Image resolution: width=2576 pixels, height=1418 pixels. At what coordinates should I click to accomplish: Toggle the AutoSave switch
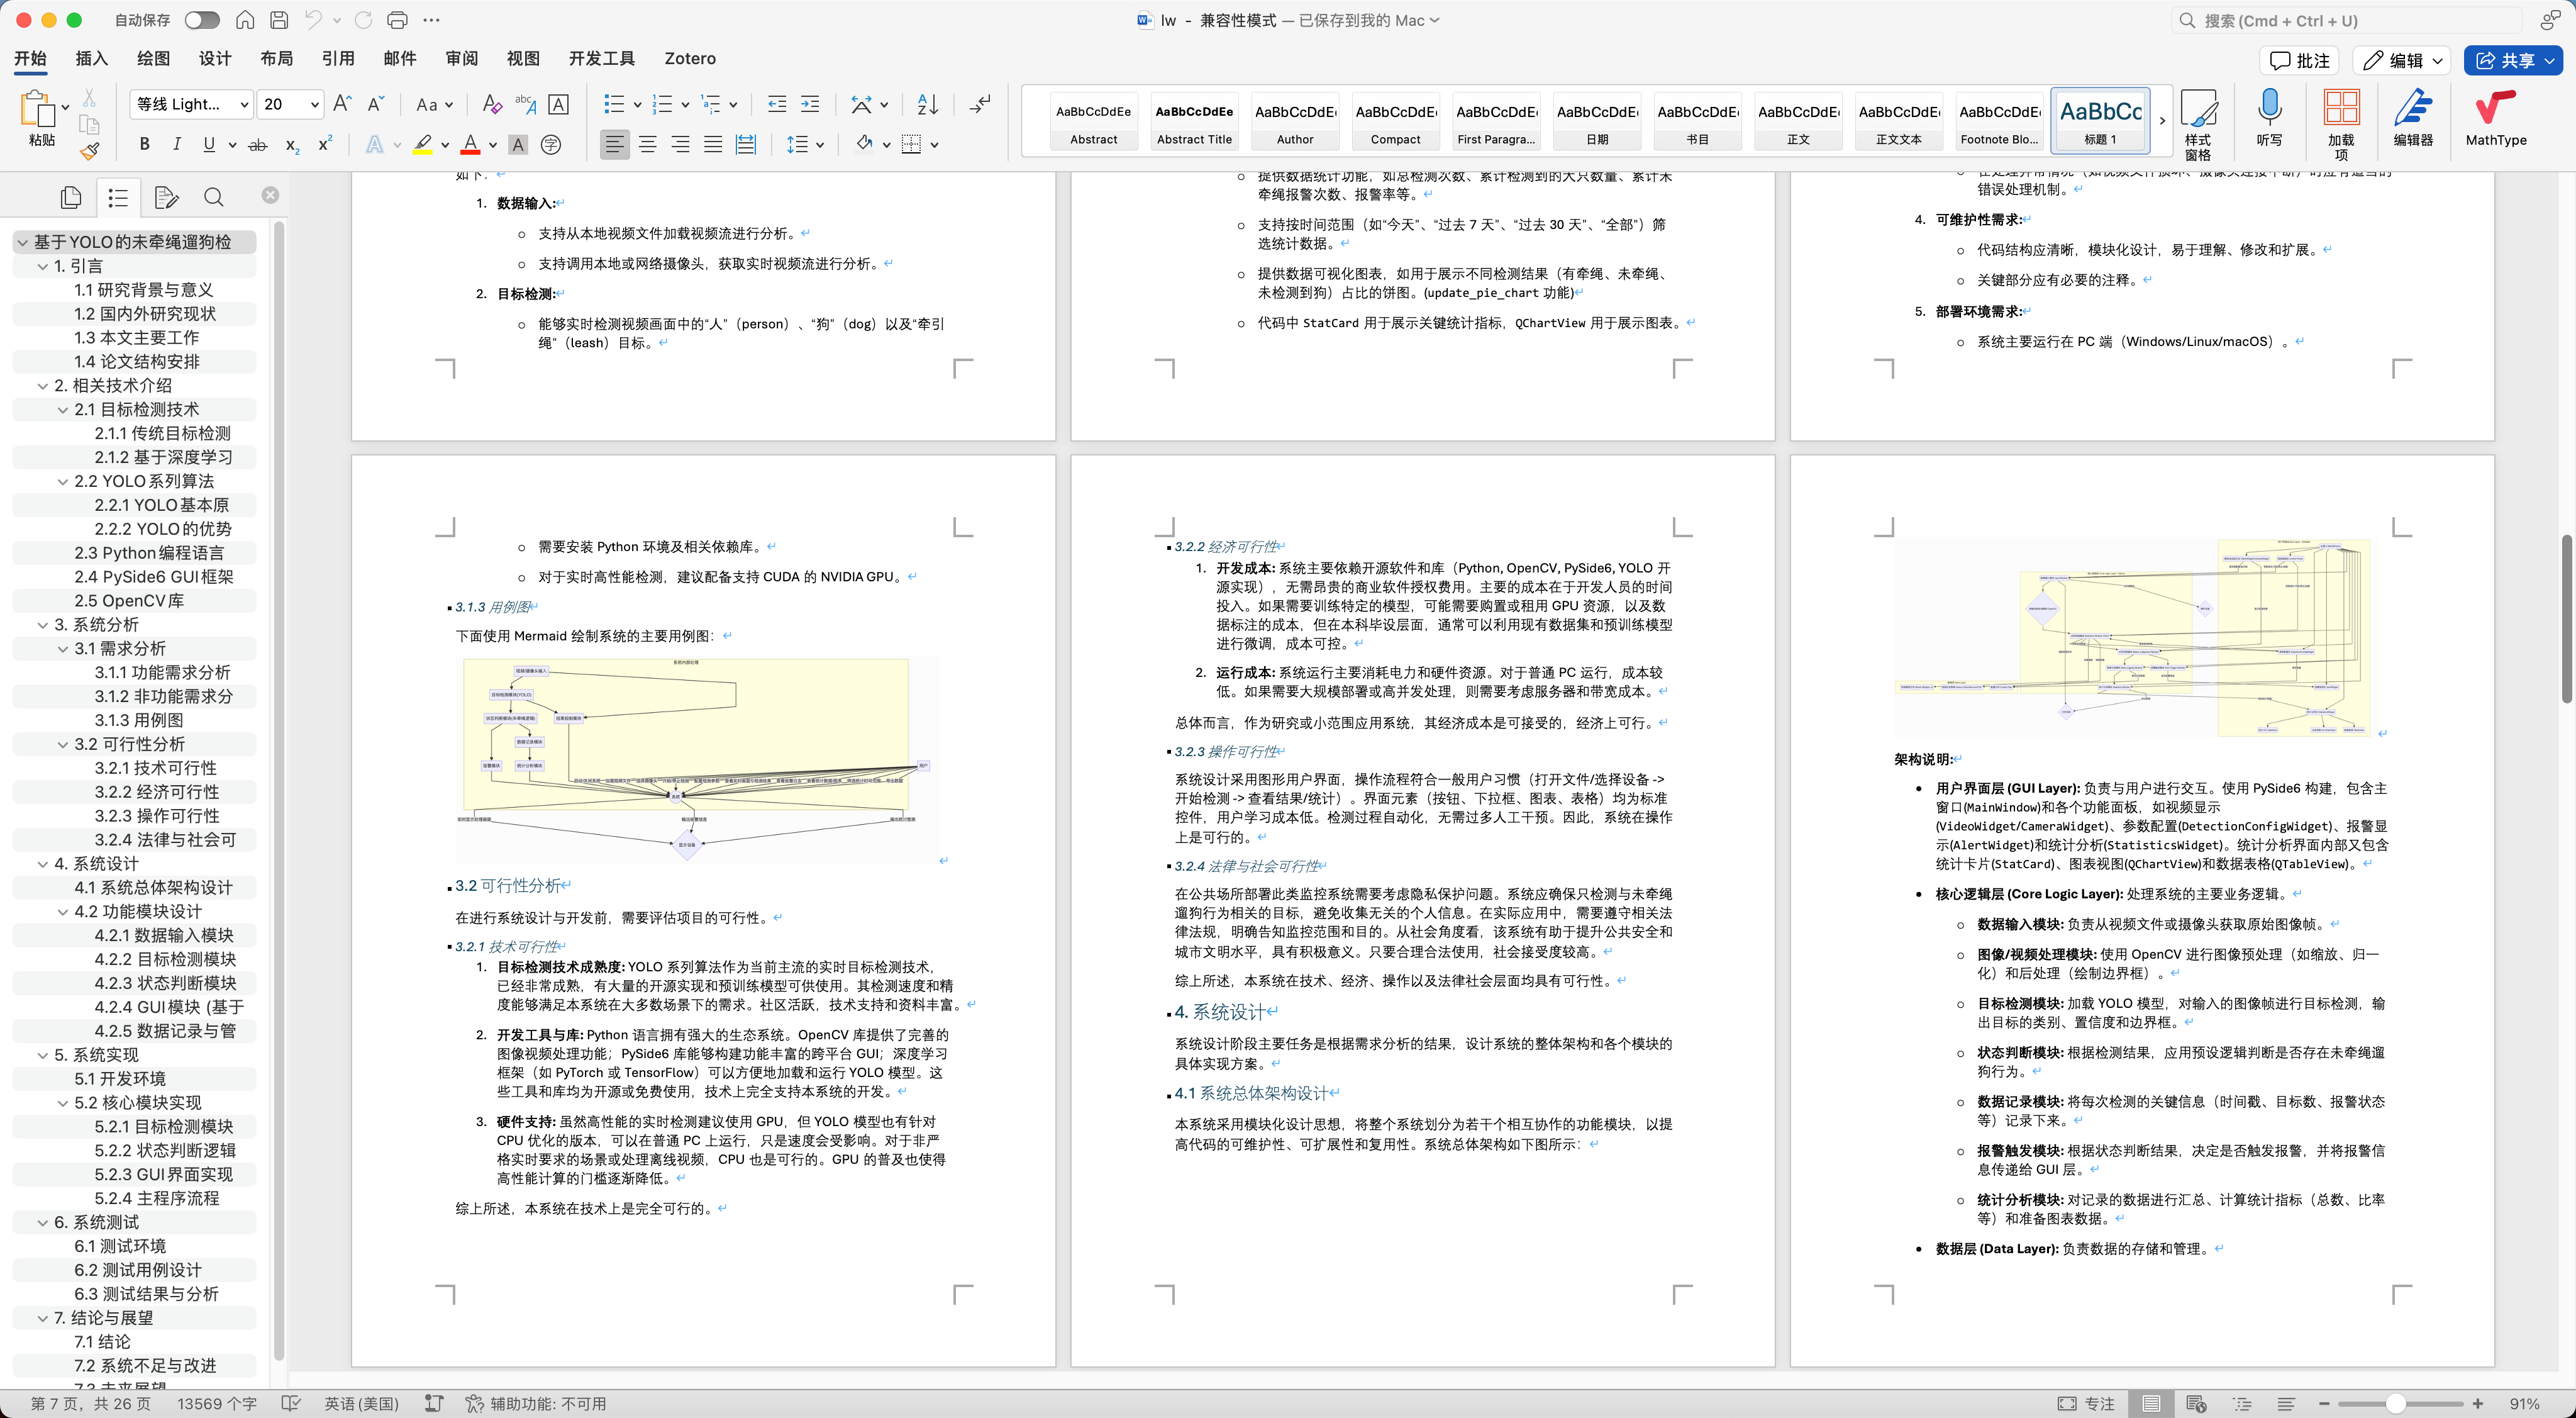coord(202,20)
